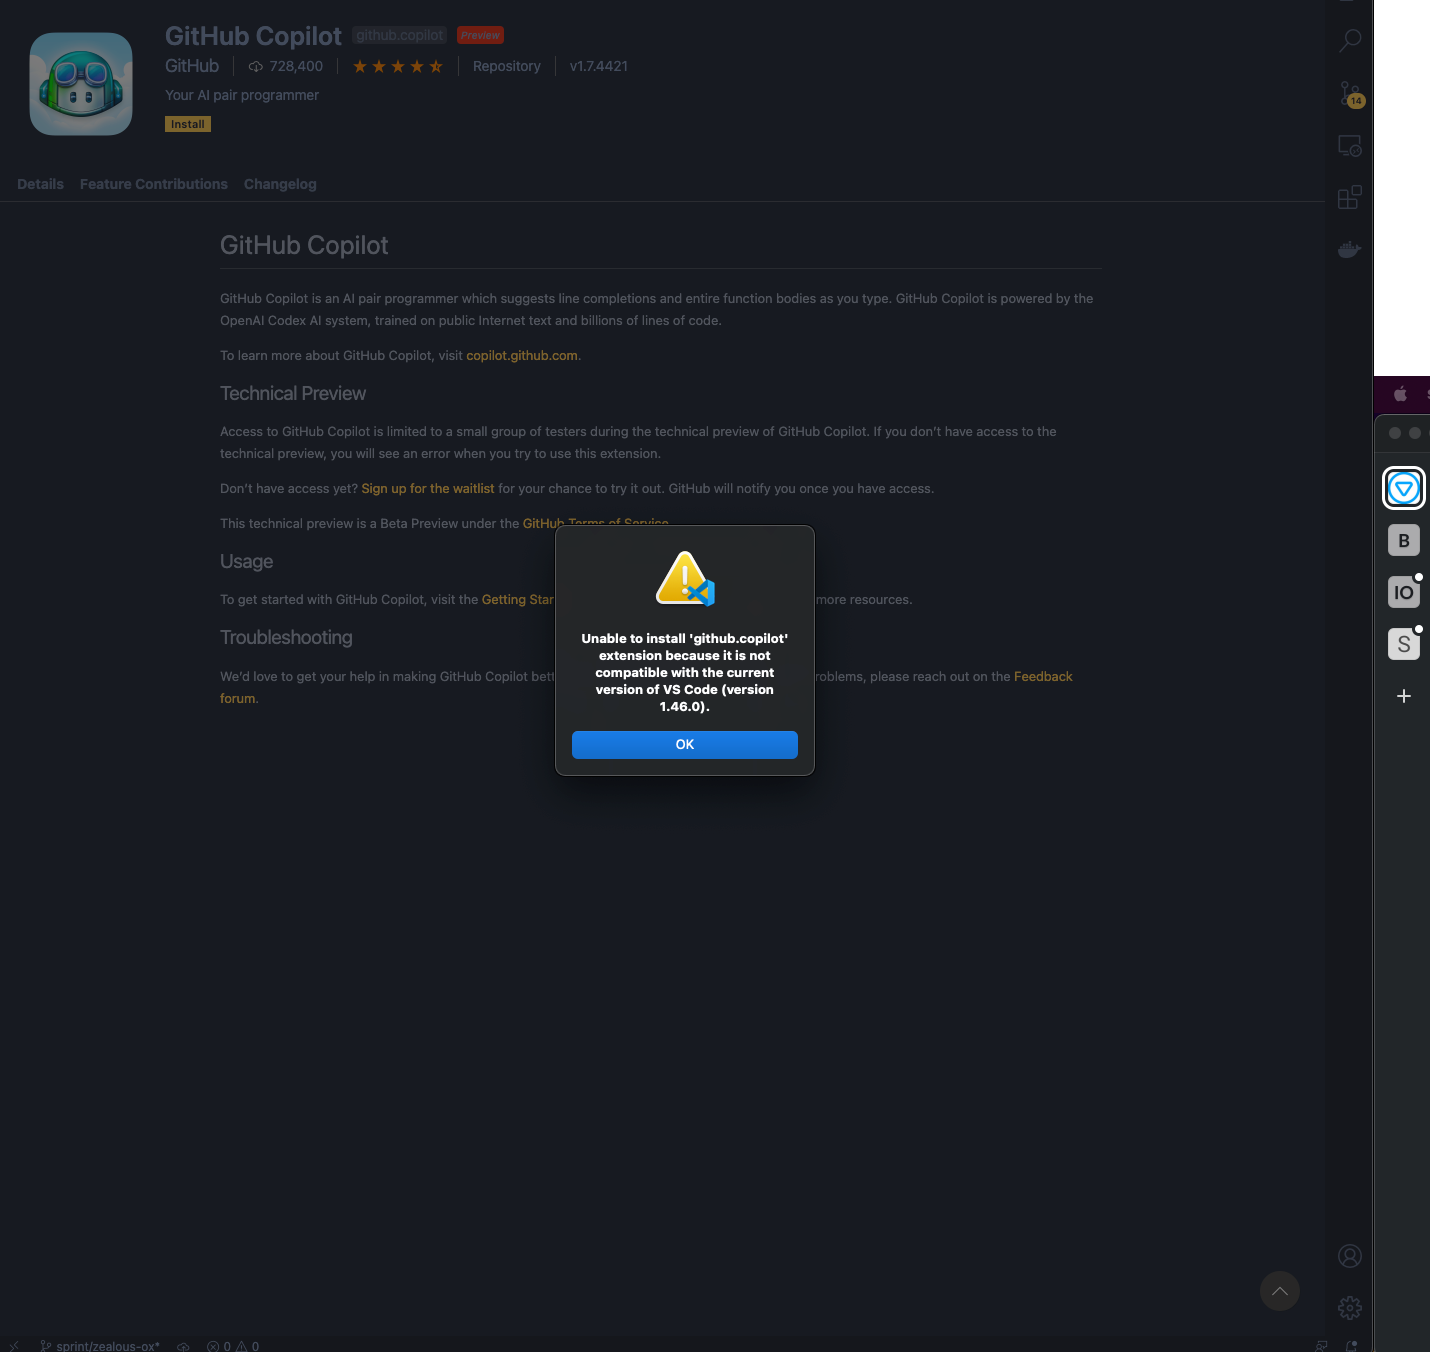Open the Feedback forum link
The width and height of the screenshot is (1430, 1352).
pyautogui.click(x=1043, y=677)
